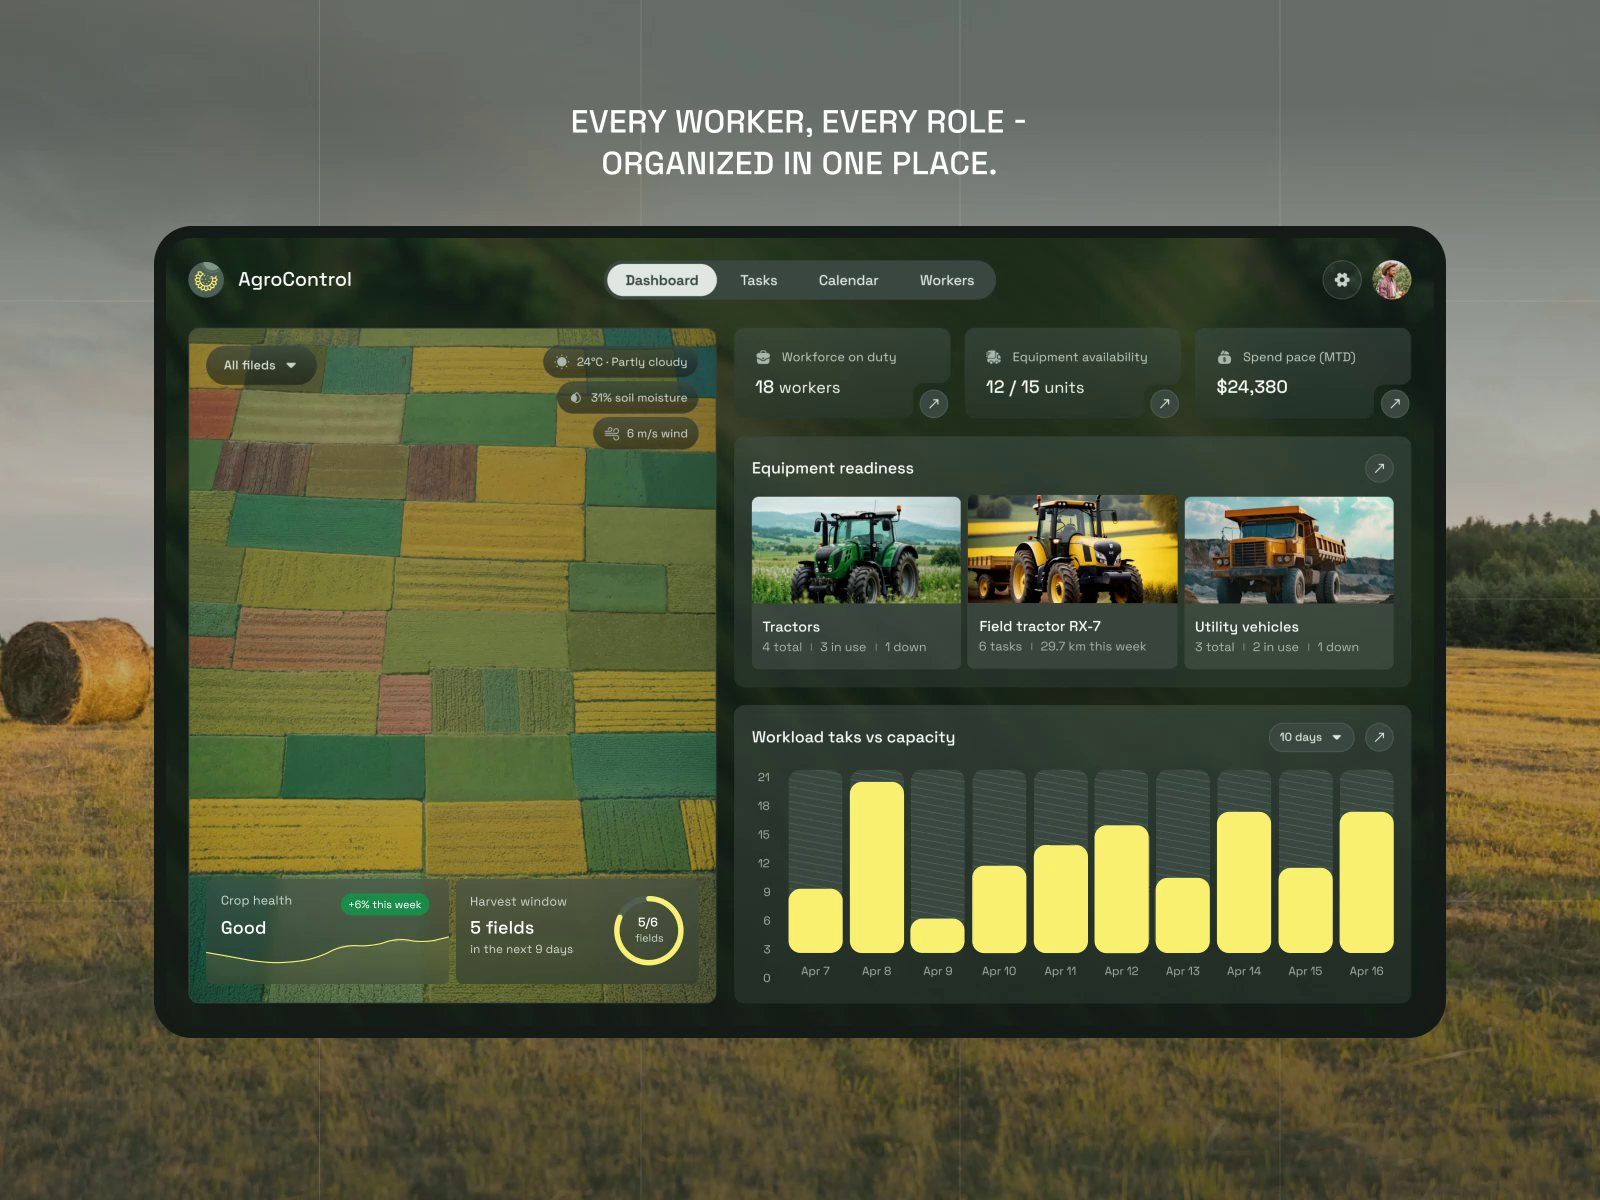Open the Field tractor RX-7 thumbnail
The height and width of the screenshot is (1200, 1600).
[1071, 550]
